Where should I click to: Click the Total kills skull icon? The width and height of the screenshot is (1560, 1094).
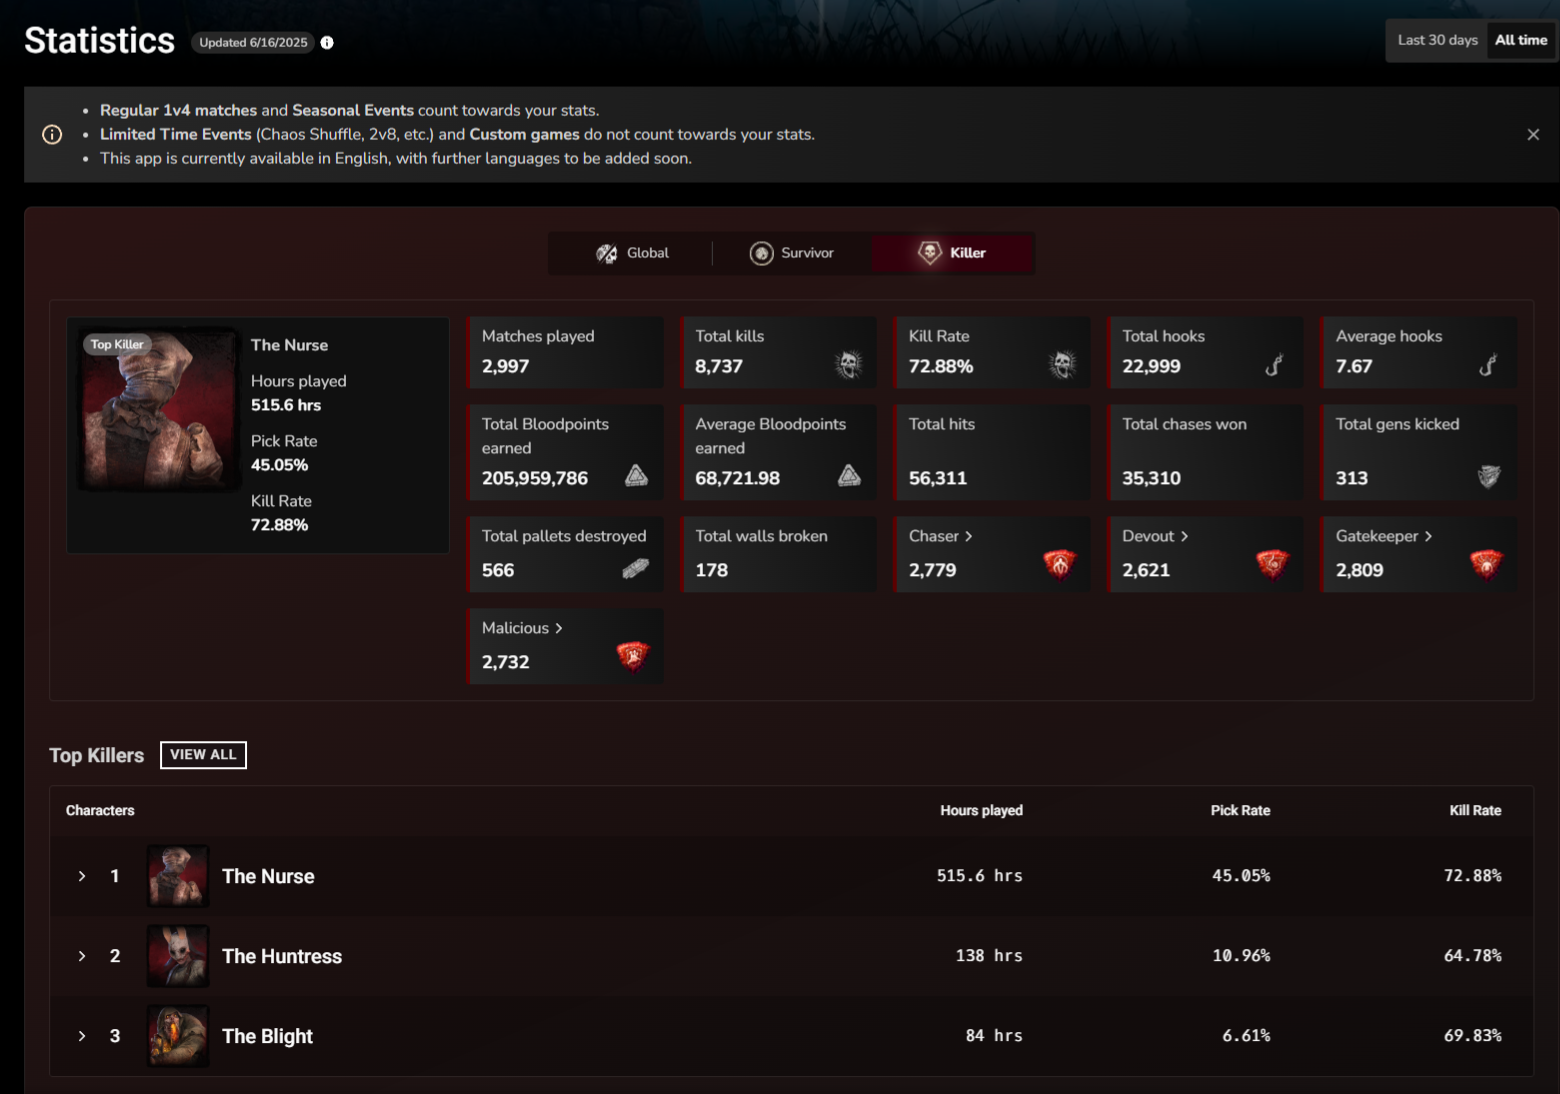[x=849, y=364]
